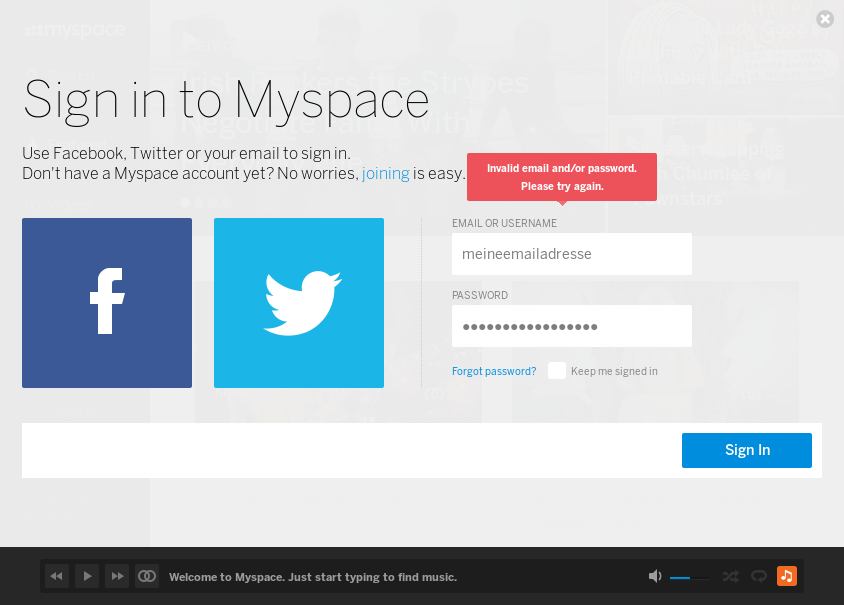Click the rewind button in the player

[57, 576]
